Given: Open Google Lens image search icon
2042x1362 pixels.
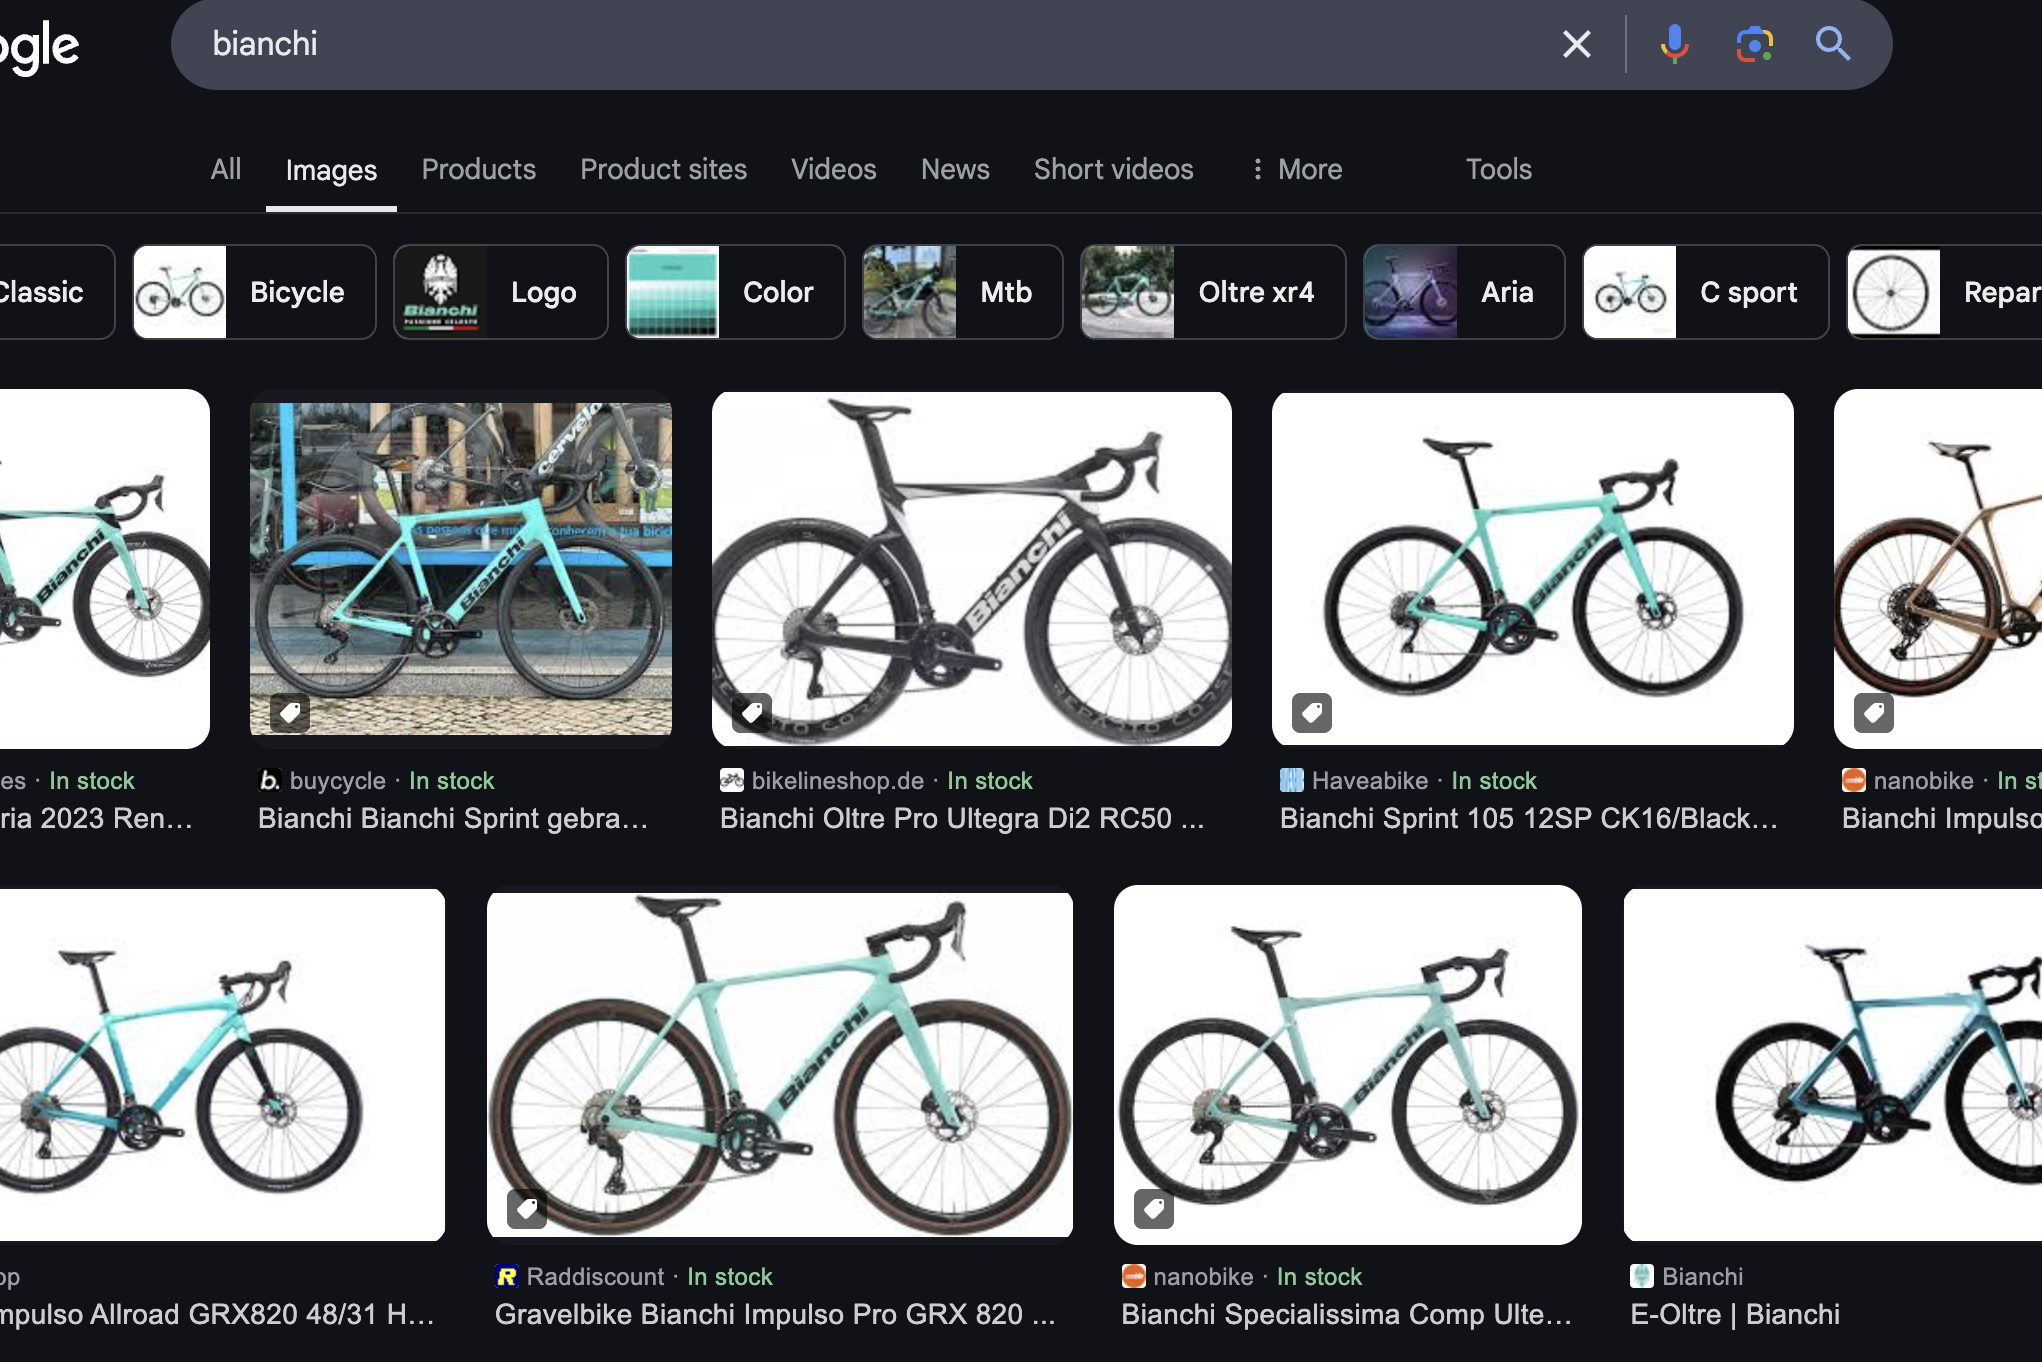Looking at the screenshot, I should point(1754,44).
